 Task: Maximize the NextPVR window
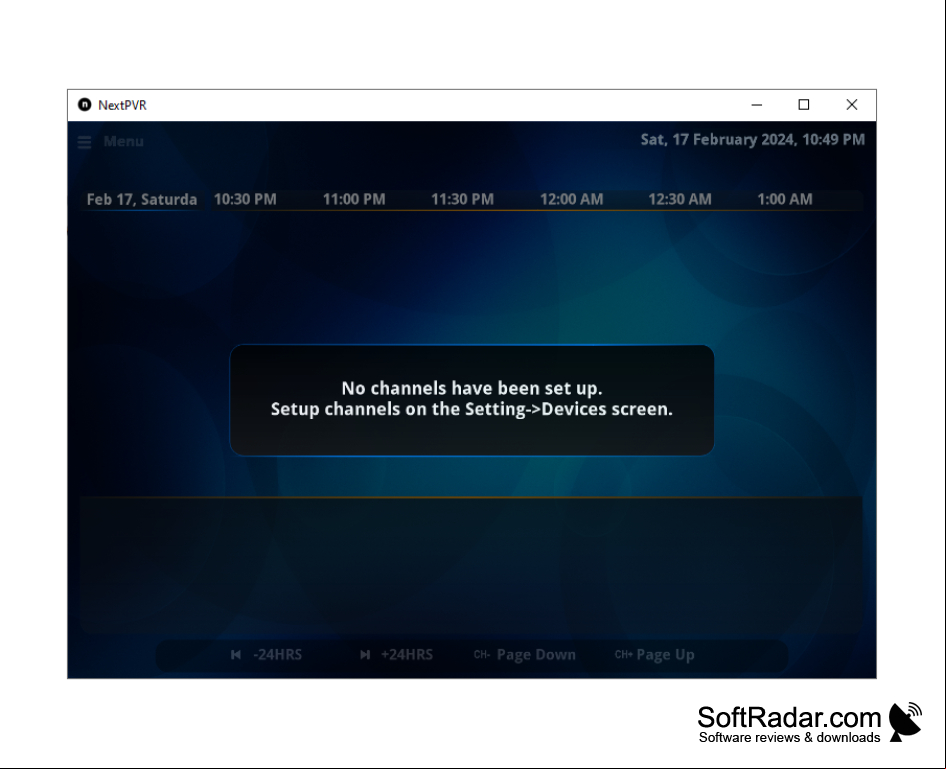click(x=804, y=105)
